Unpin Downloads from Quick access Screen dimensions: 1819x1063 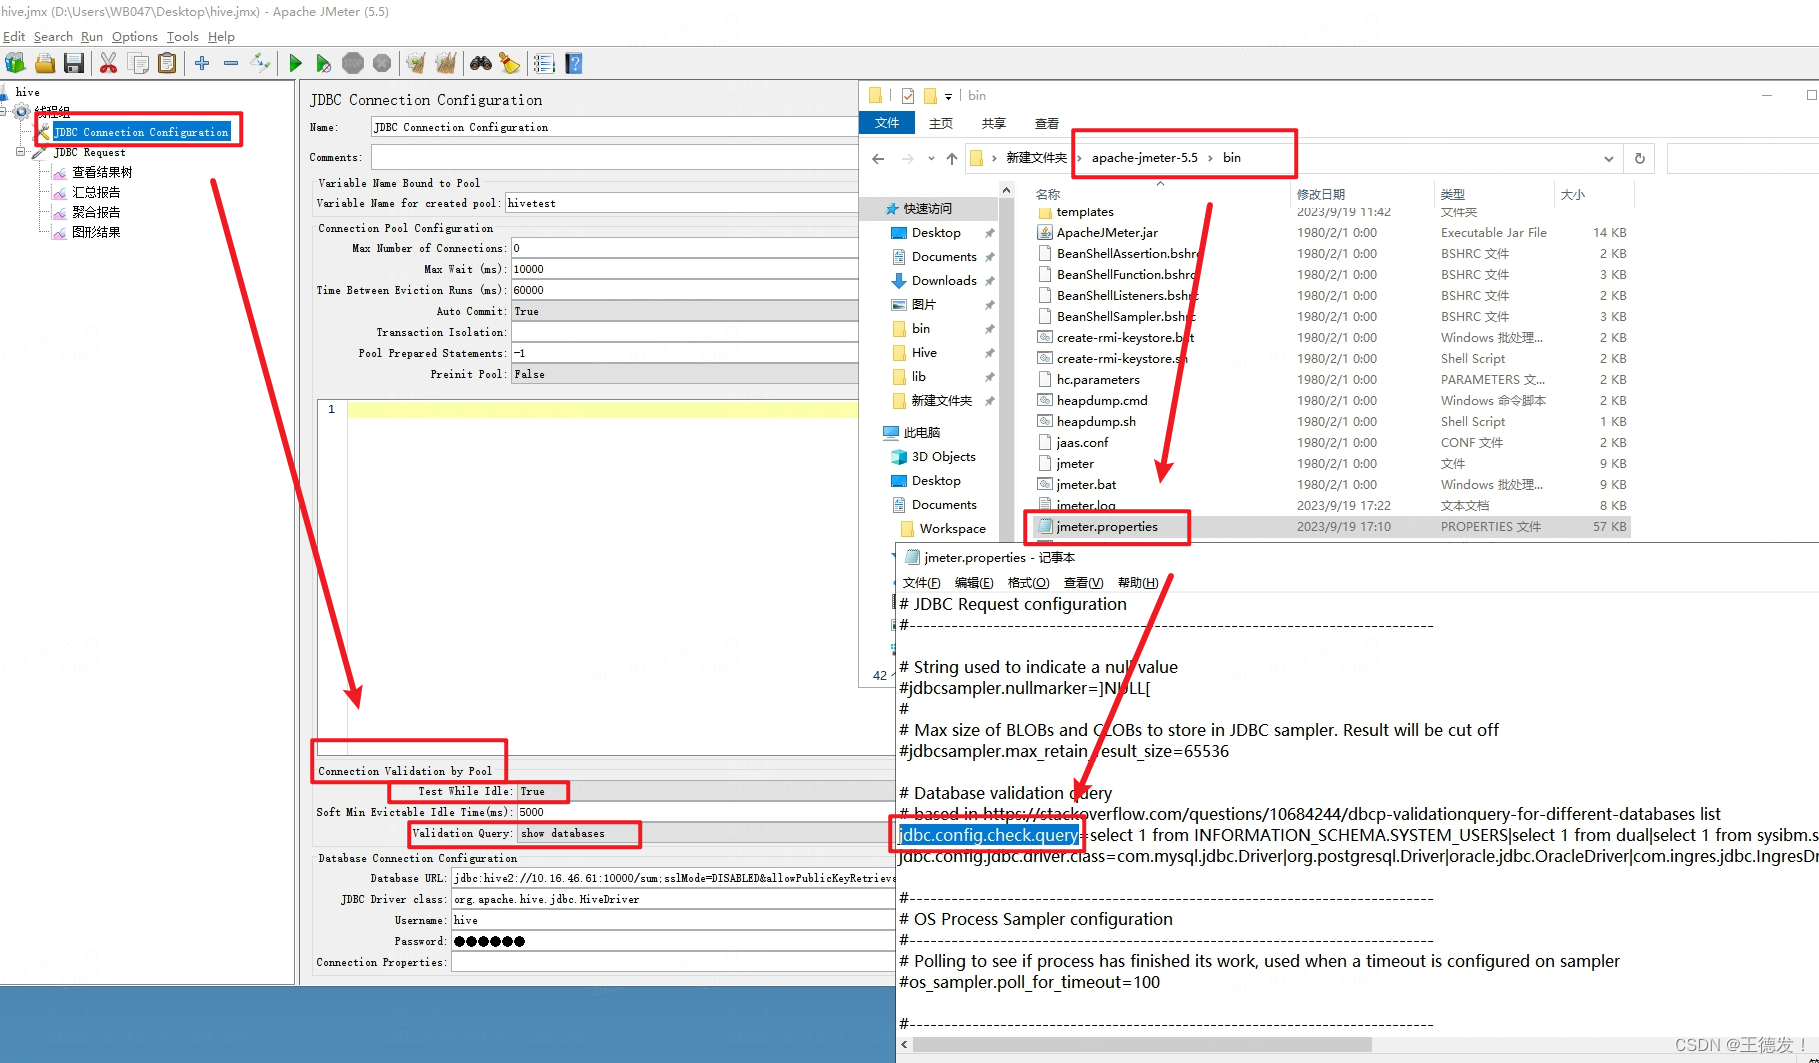988,280
